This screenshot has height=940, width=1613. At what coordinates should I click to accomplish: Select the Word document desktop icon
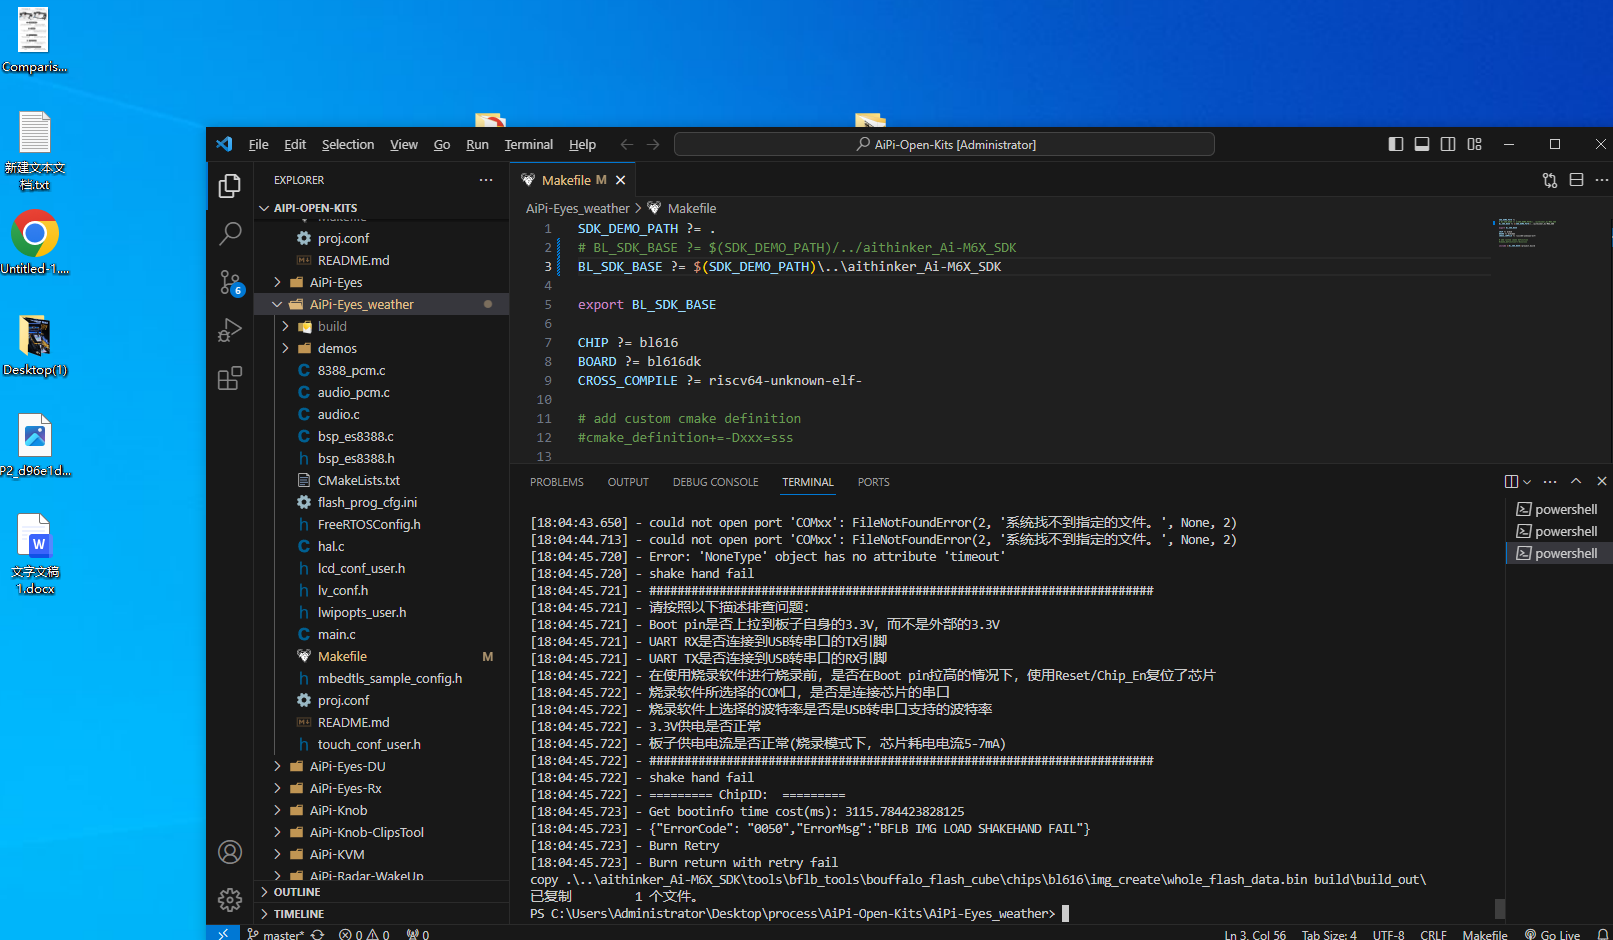coord(35,554)
